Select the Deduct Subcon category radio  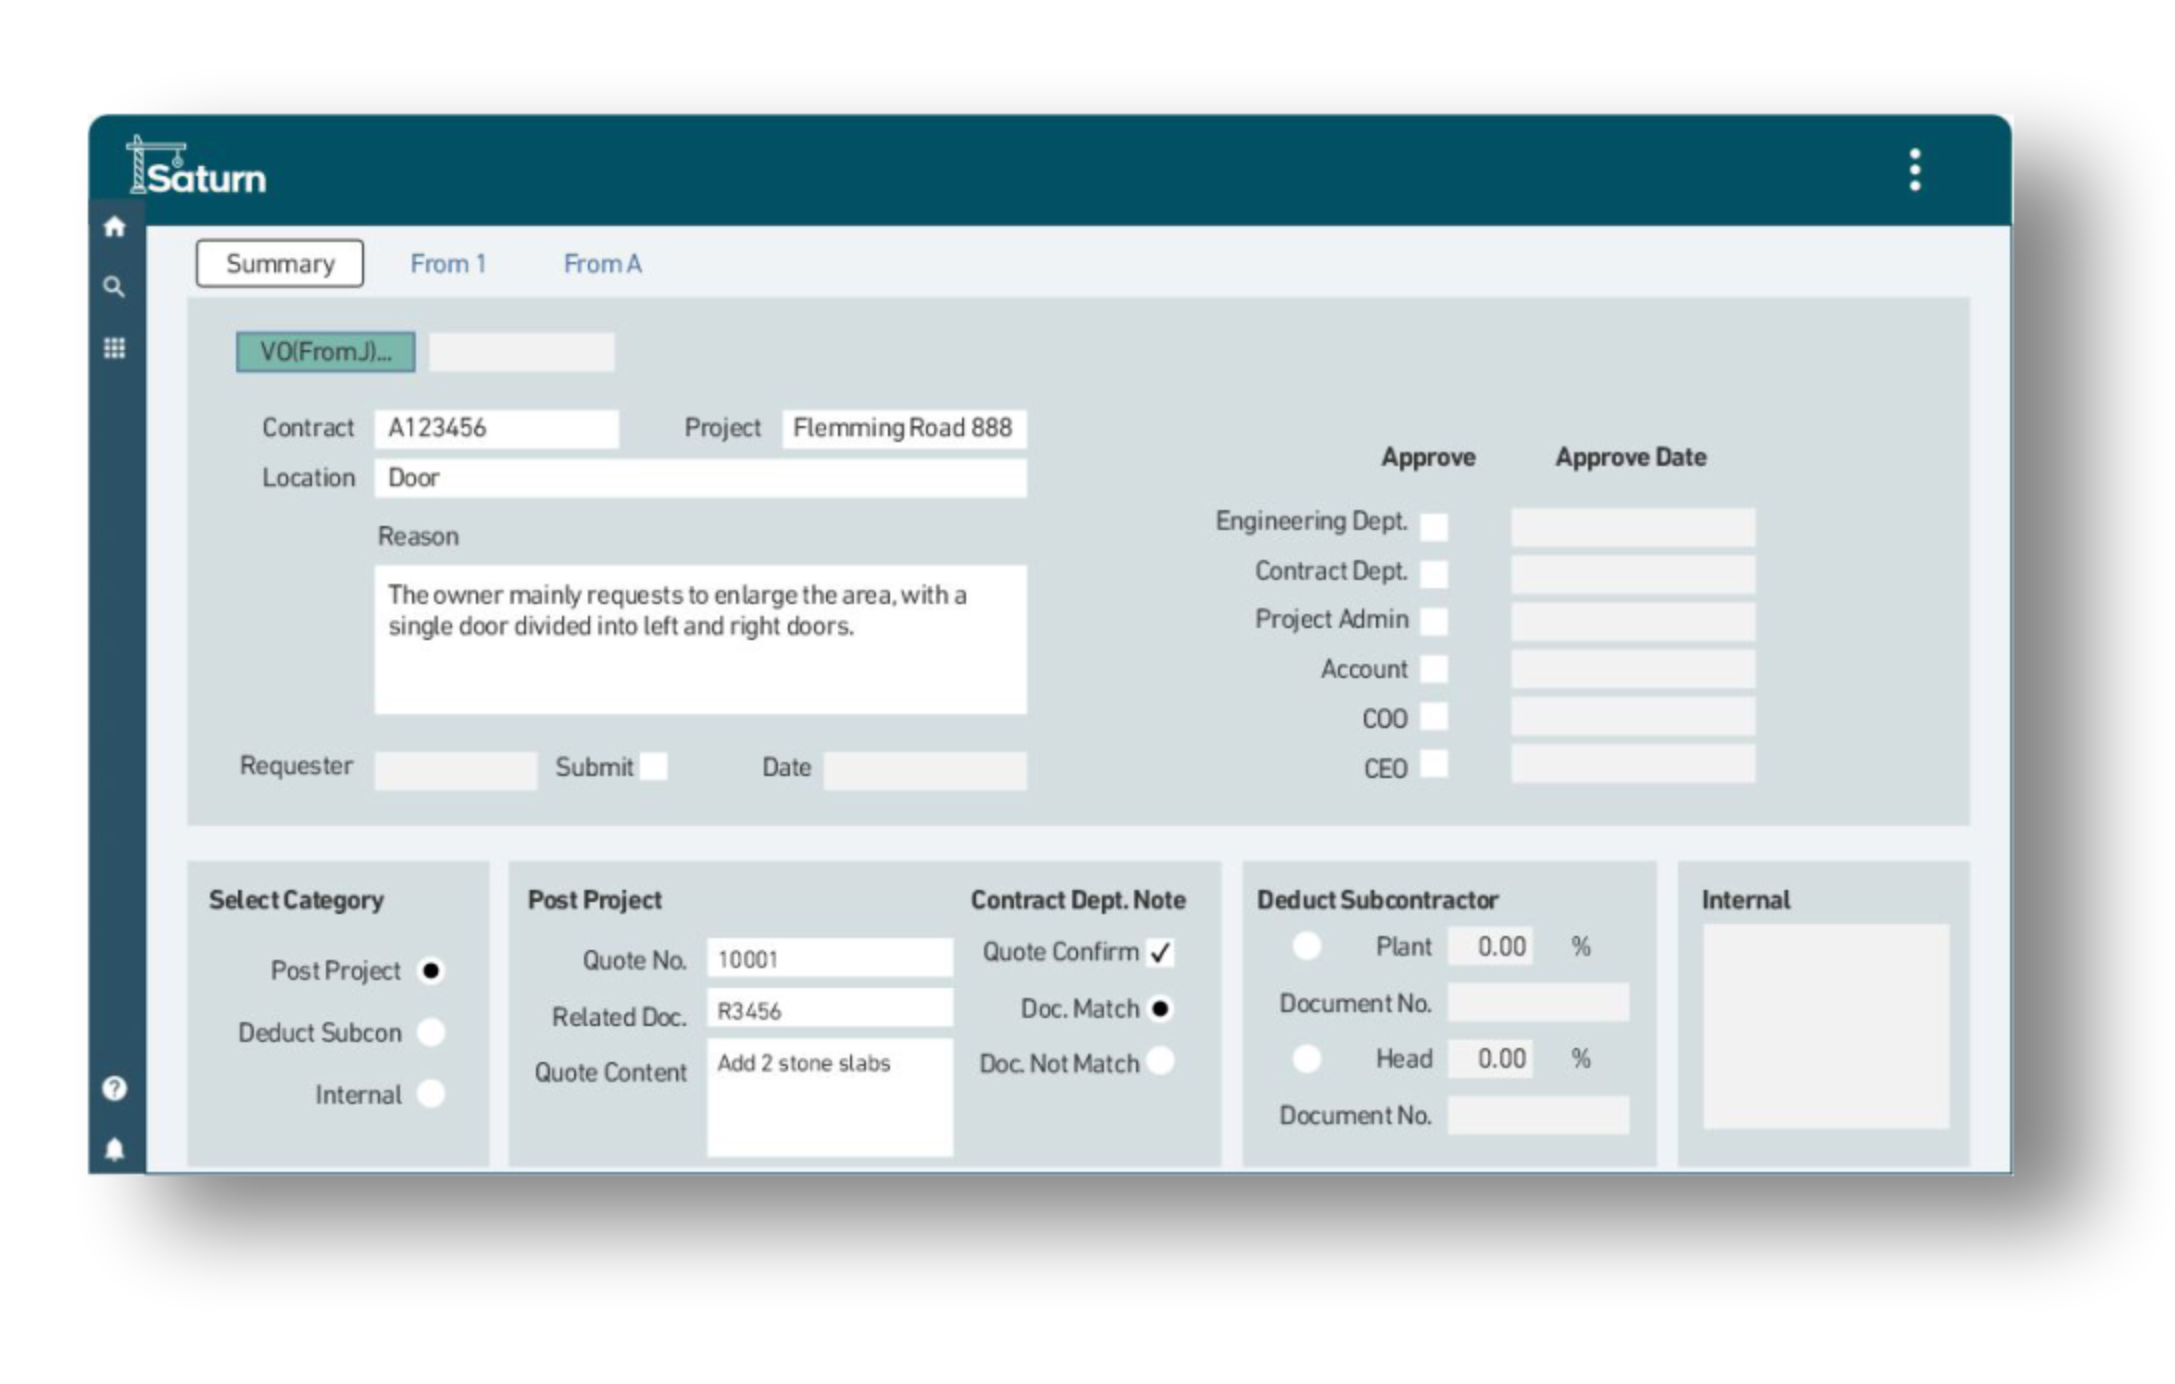point(431,1032)
